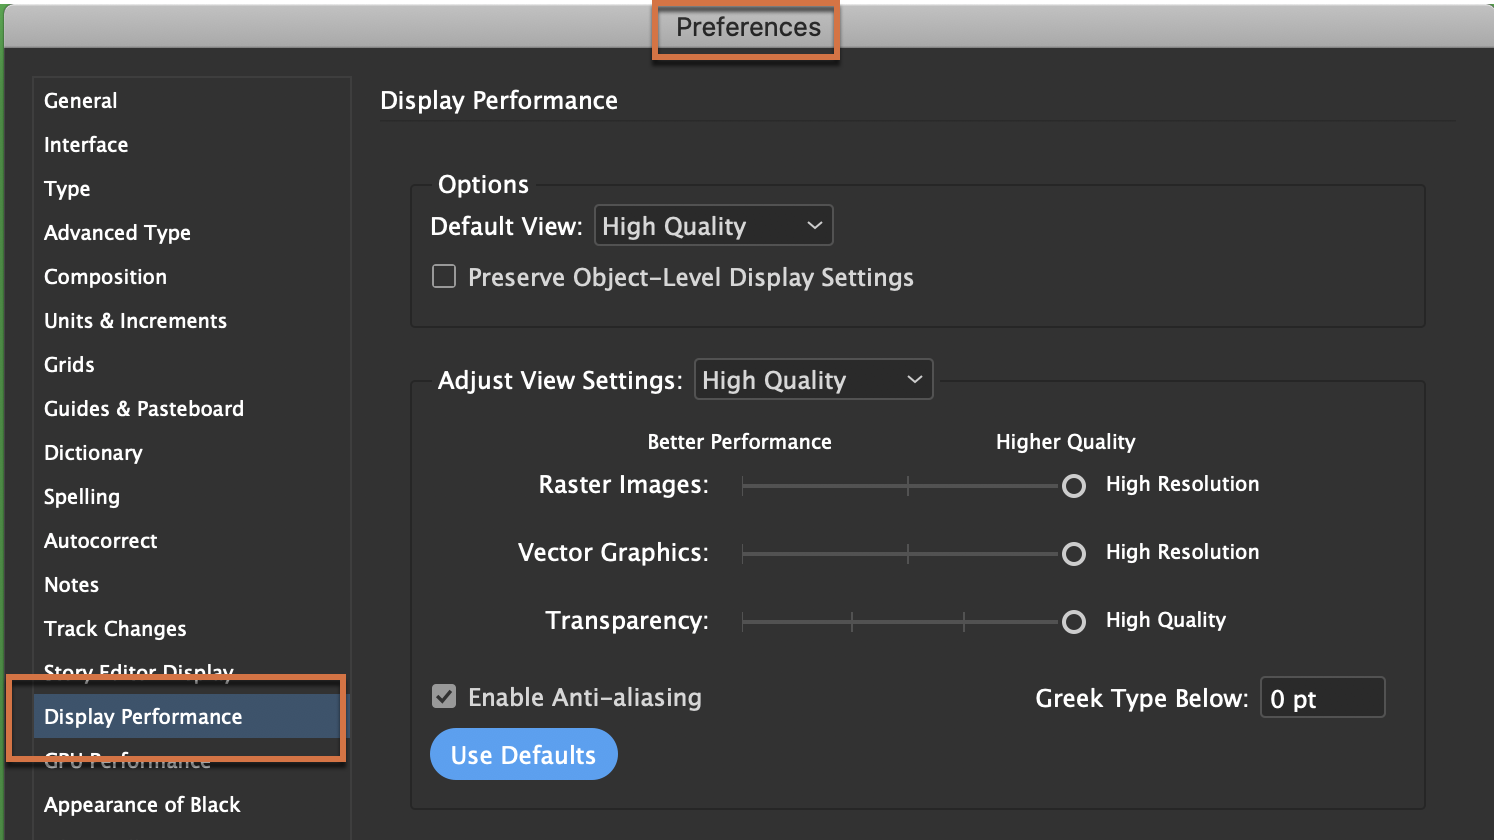
Task: Select the Type preferences category
Action: click(x=66, y=188)
